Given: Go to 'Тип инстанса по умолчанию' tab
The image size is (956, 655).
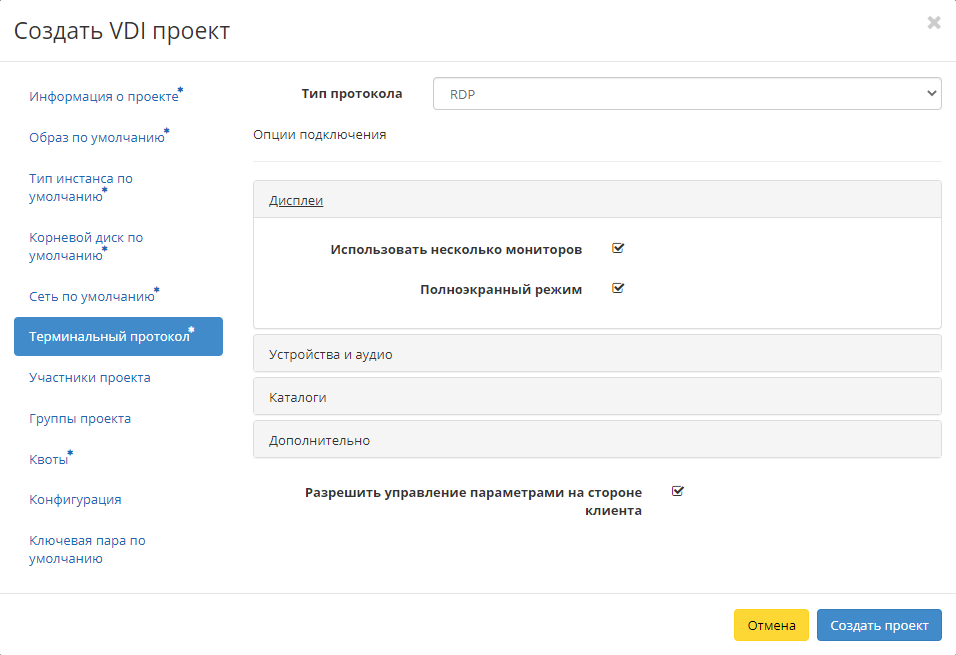Looking at the screenshot, I should click(x=81, y=187).
